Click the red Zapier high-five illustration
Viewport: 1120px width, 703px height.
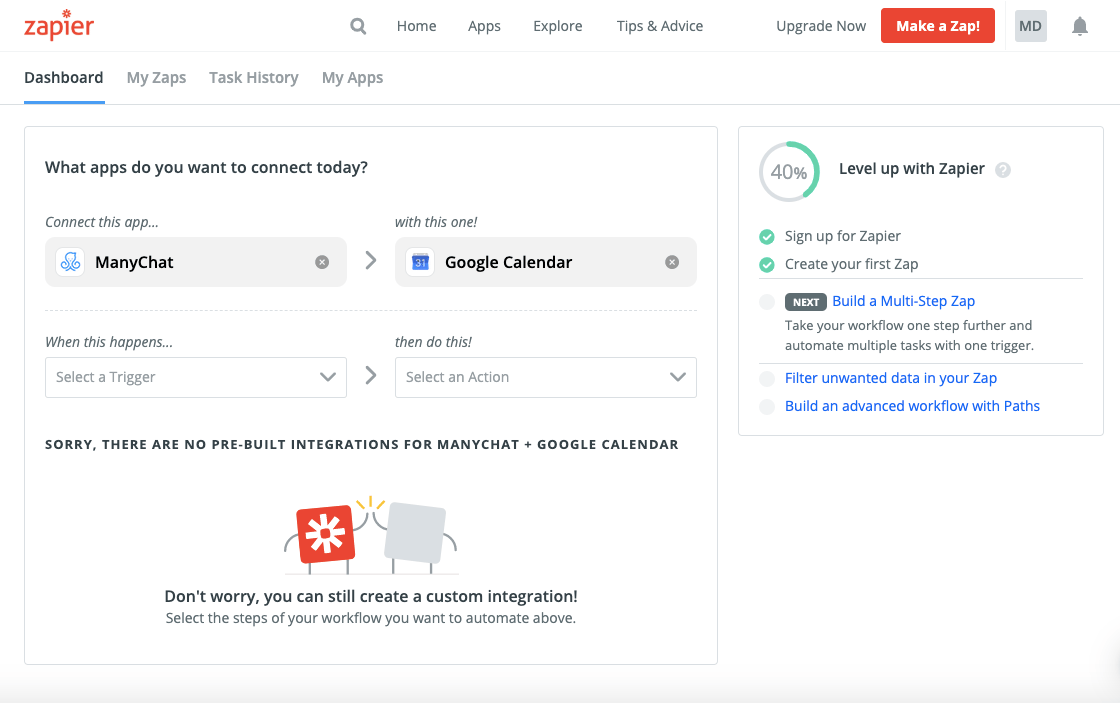(x=326, y=534)
